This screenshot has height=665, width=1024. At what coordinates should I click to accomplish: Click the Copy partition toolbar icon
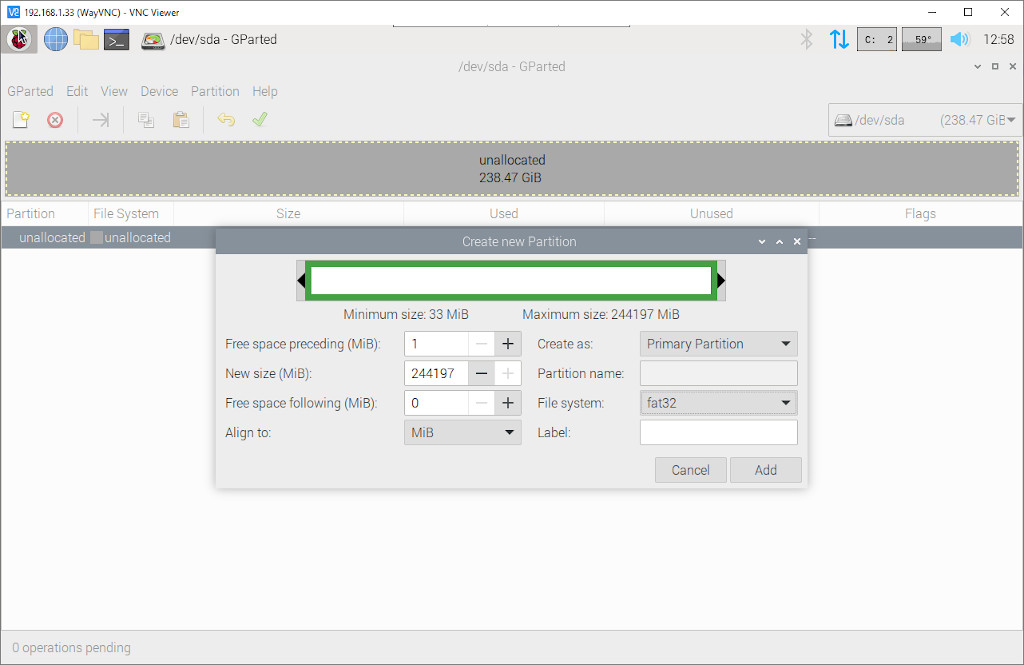point(146,120)
